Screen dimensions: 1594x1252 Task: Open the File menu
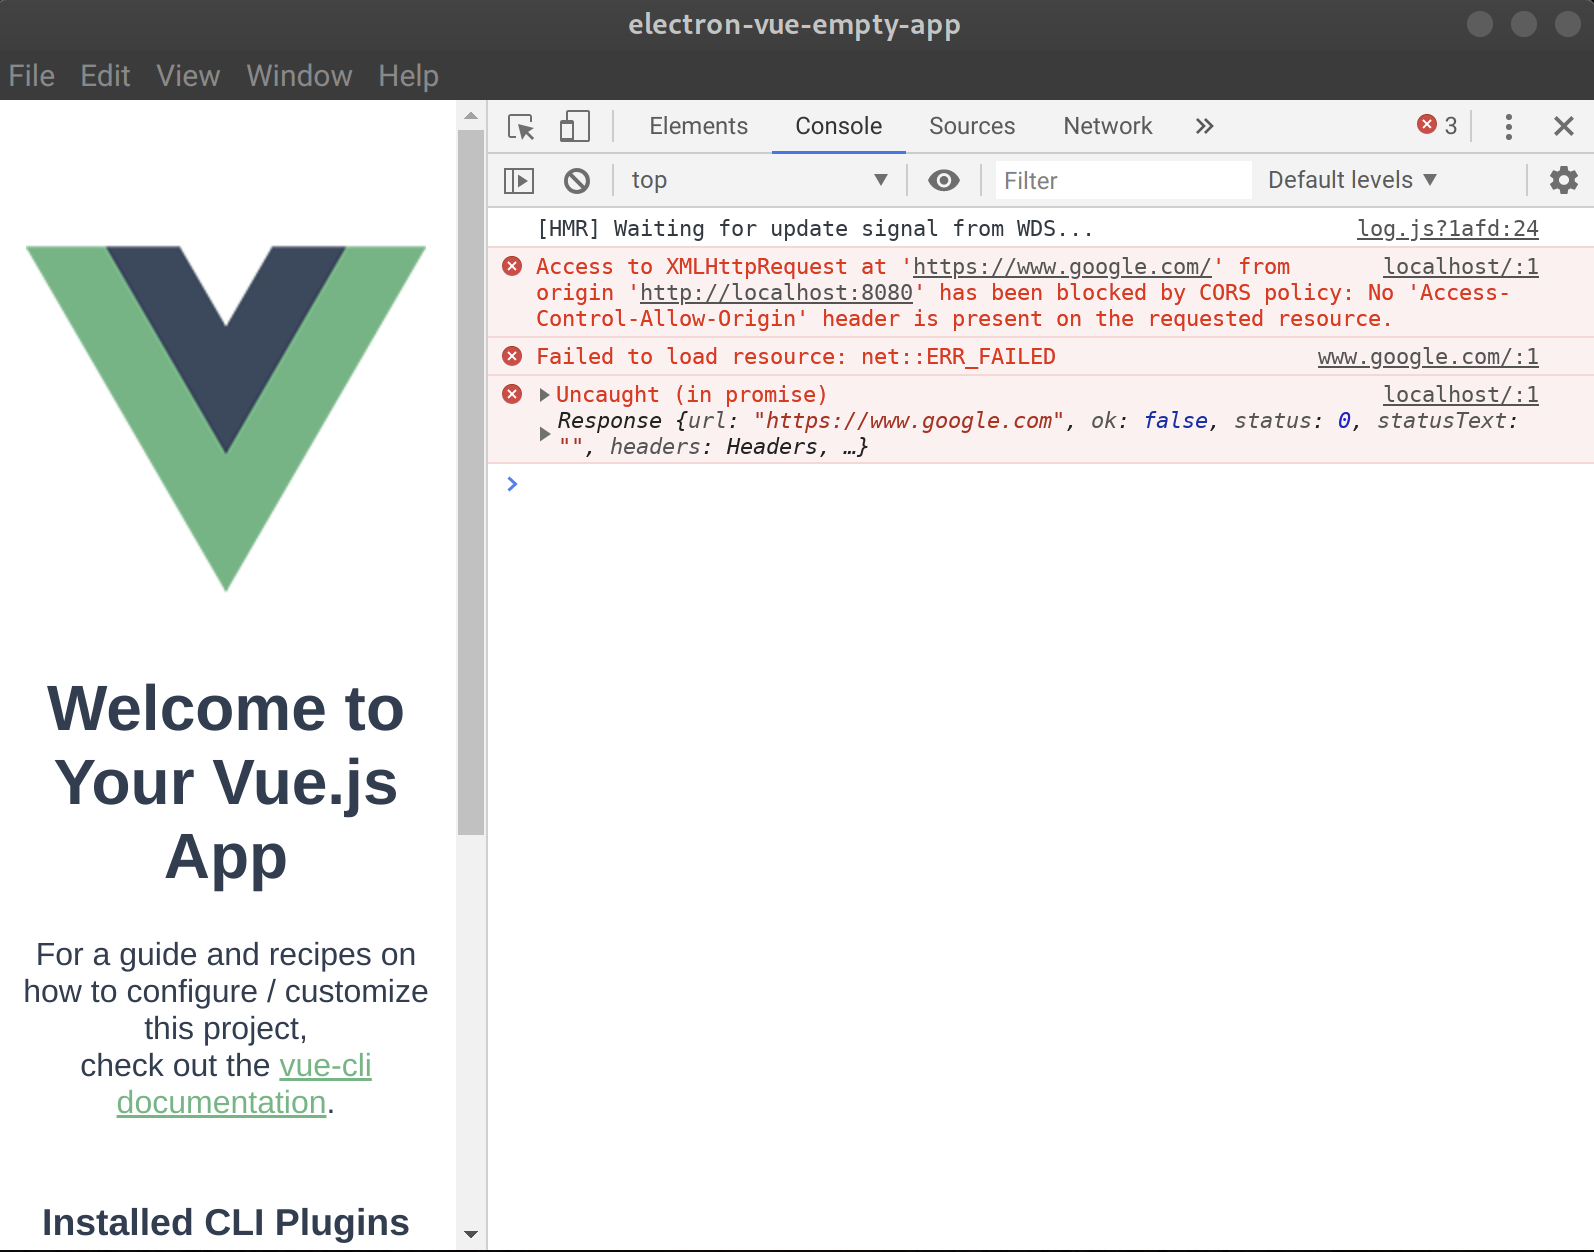pyautogui.click(x=31, y=76)
